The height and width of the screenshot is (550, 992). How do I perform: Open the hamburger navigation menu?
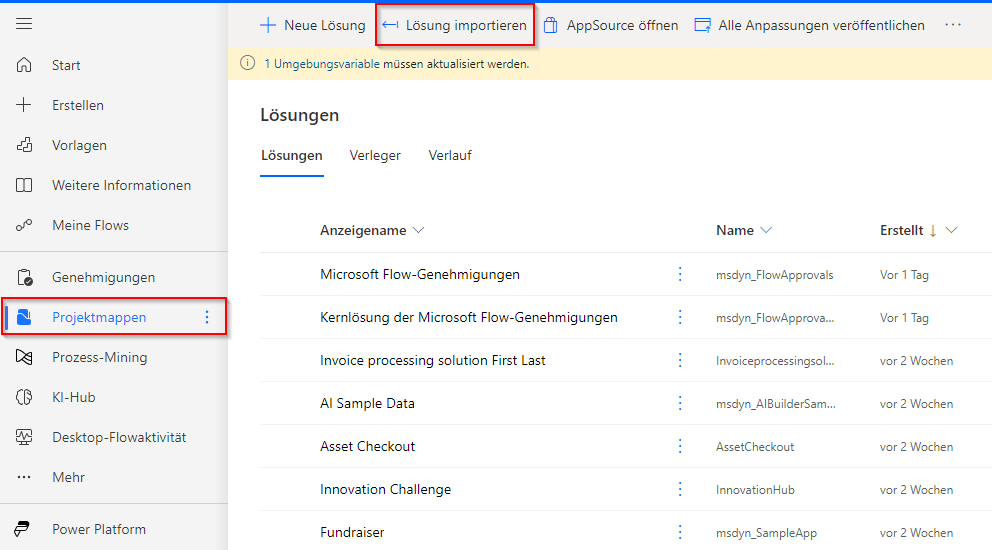pyautogui.click(x=24, y=24)
